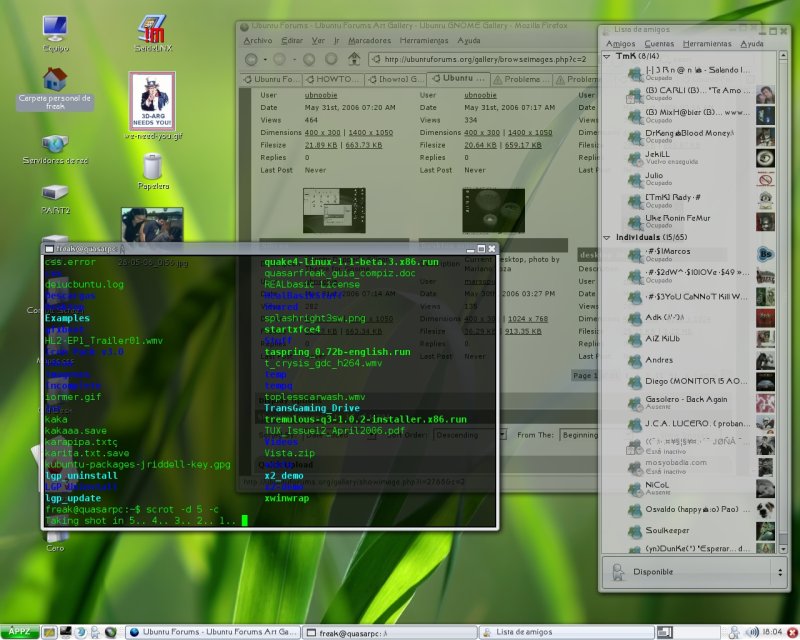Open the Disponible status dropdown
800x640 pixels.
[695, 572]
